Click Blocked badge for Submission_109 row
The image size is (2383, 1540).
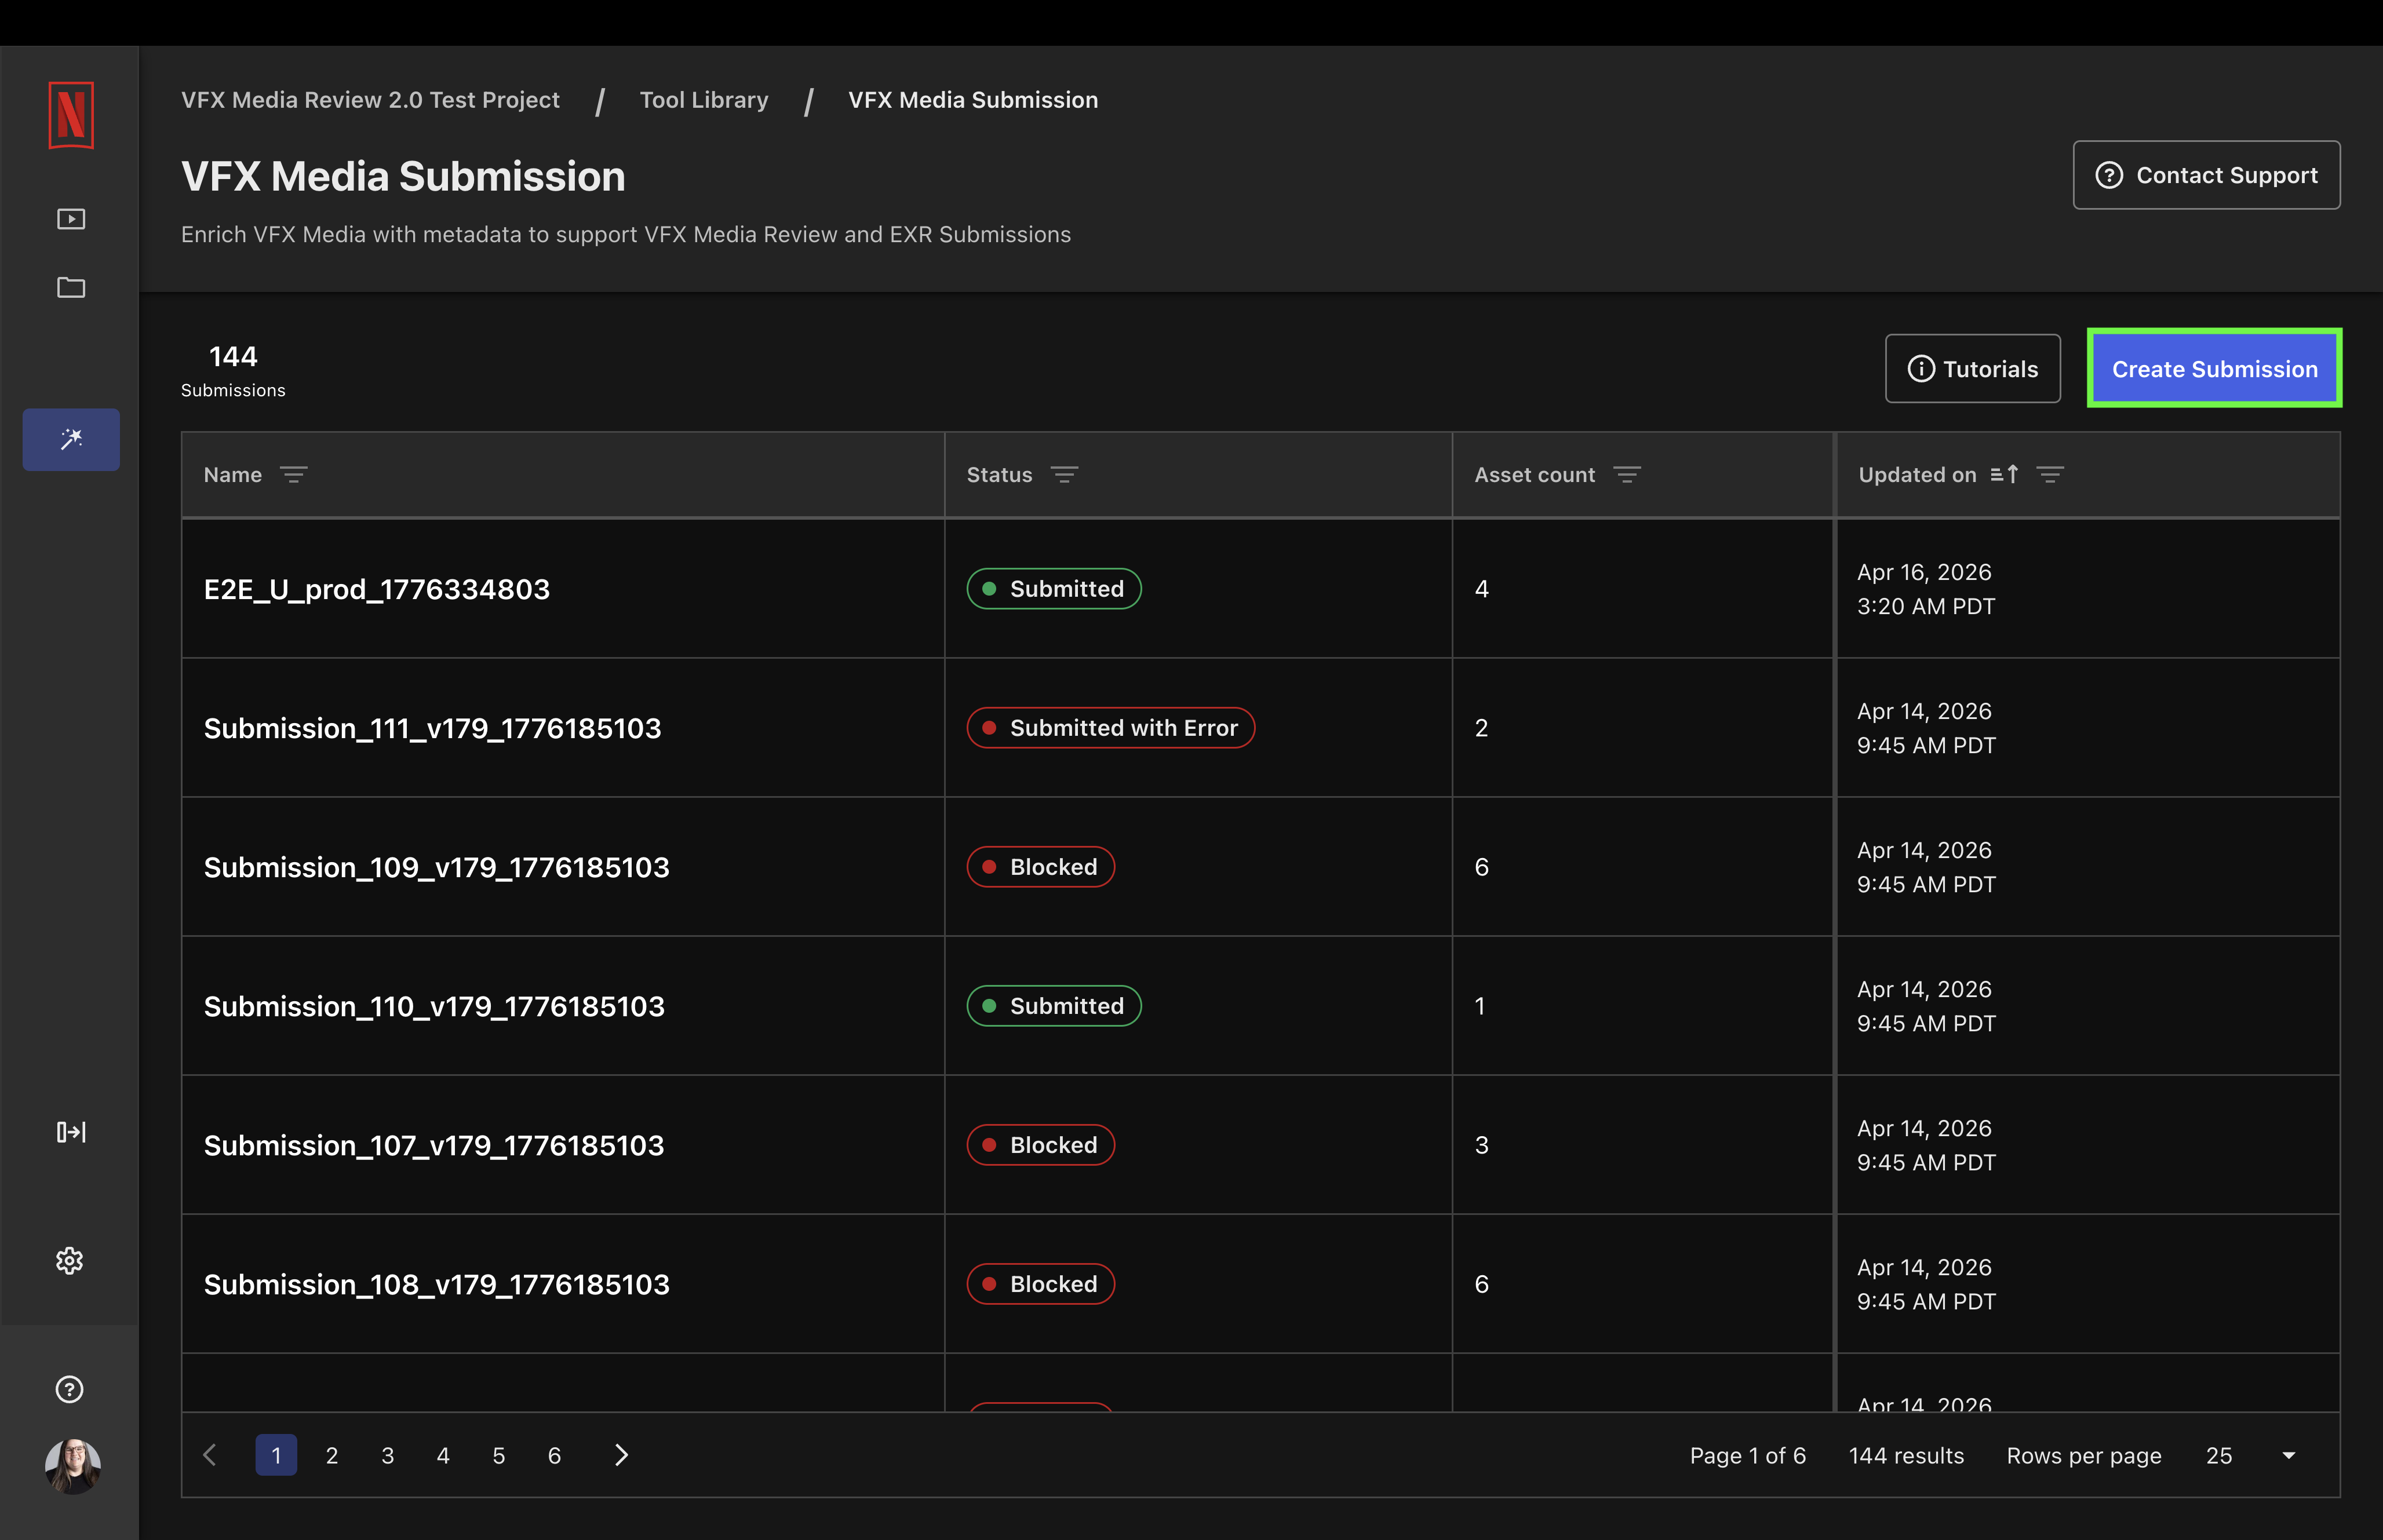click(1040, 867)
